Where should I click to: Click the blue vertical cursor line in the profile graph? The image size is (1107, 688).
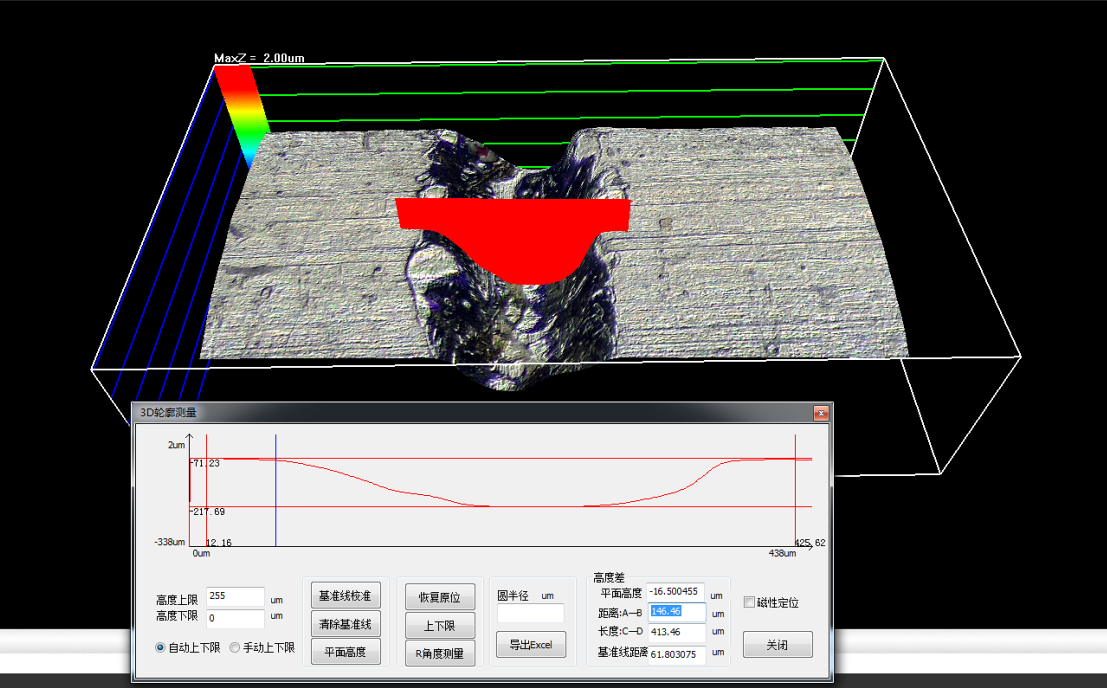[x=276, y=490]
